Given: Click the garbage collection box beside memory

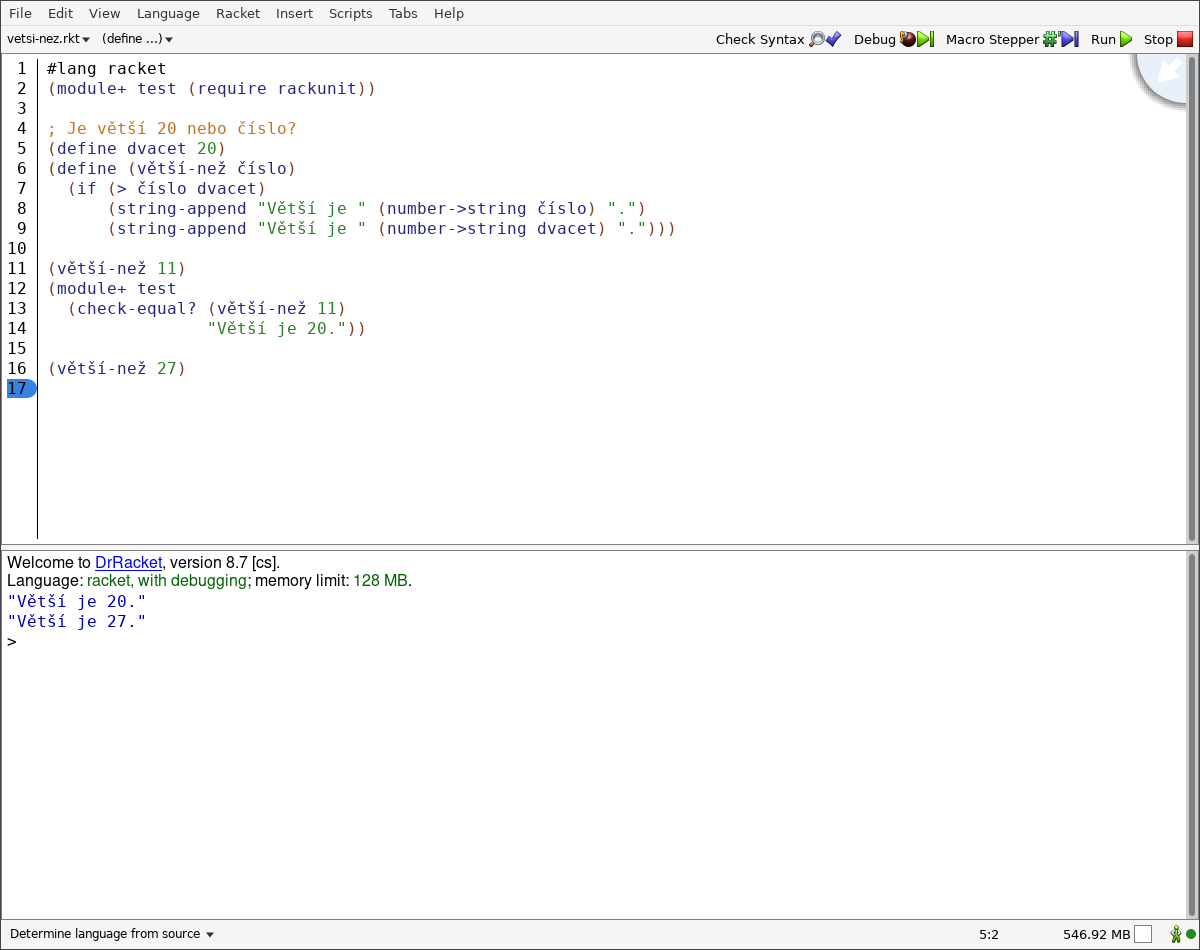Looking at the screenshot, I should point(1143,934).
